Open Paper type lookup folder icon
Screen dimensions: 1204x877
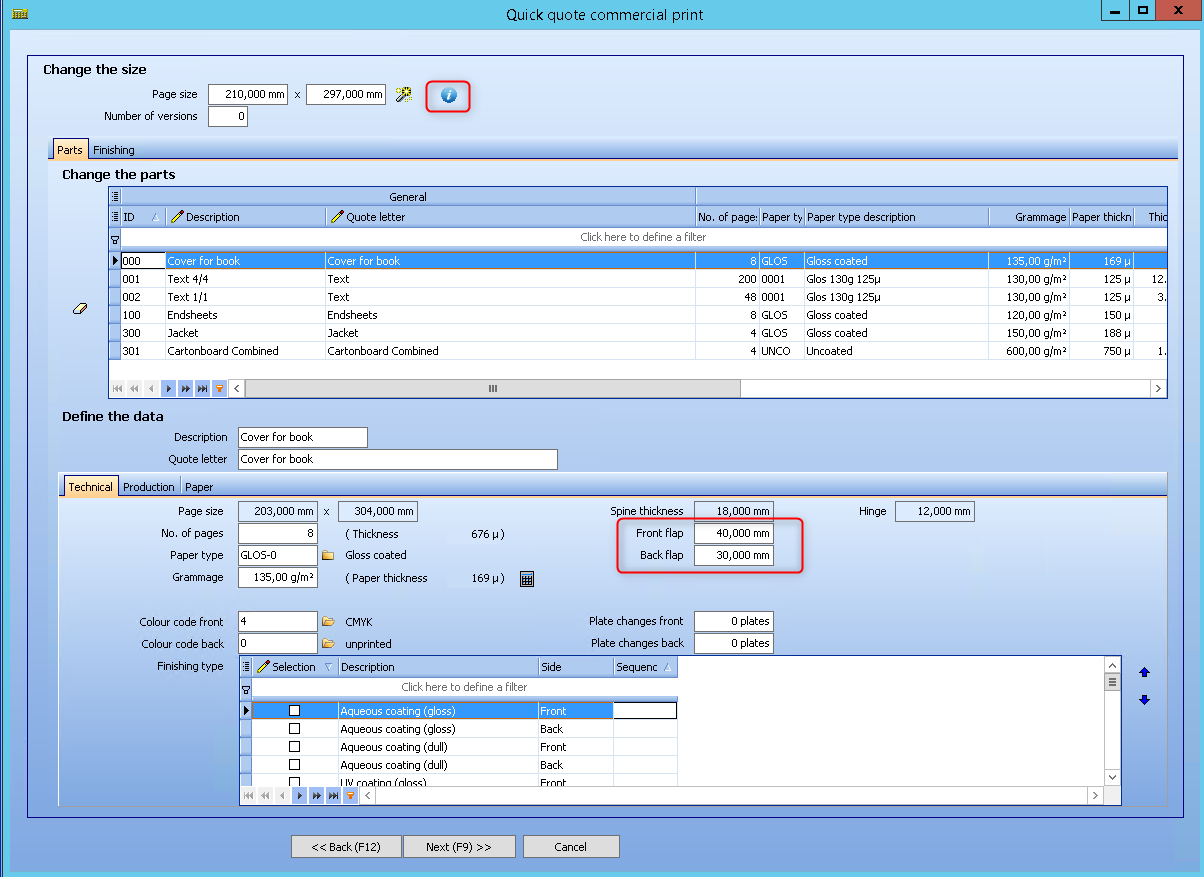tap(327, 555)
